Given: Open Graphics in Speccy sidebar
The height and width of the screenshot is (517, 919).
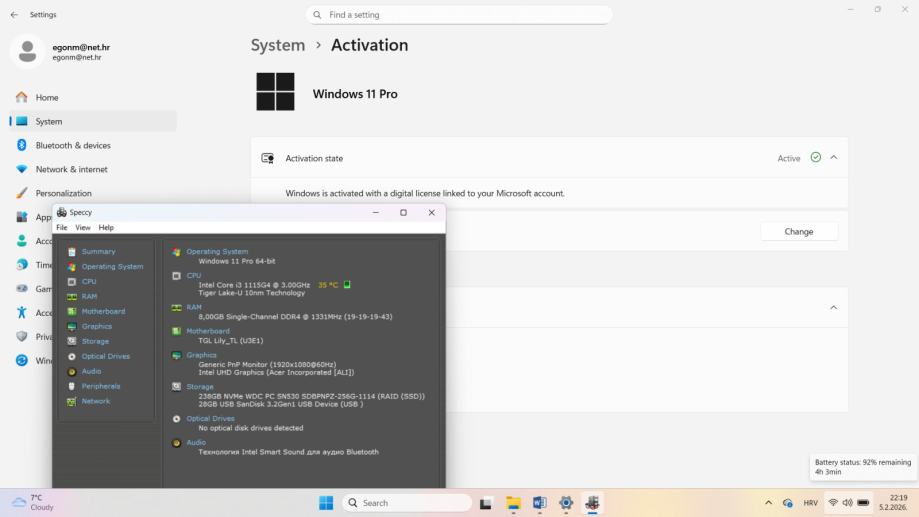Looking at the screenshot, I should (96, 326).
